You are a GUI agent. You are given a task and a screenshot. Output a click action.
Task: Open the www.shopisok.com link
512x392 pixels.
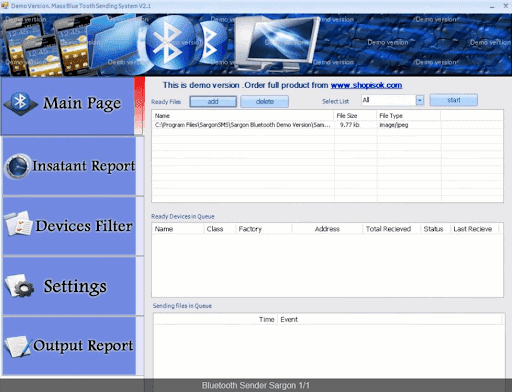tap(366, 85)
